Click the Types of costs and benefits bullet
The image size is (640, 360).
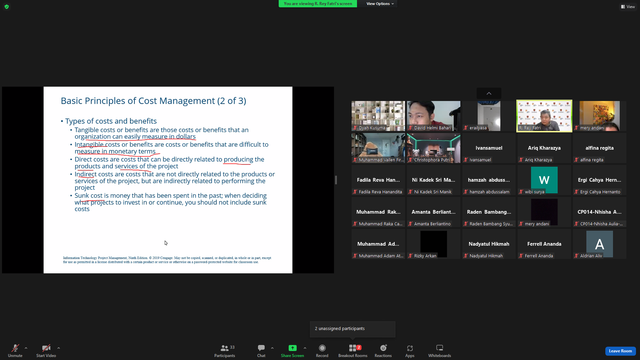click(111, 121)
